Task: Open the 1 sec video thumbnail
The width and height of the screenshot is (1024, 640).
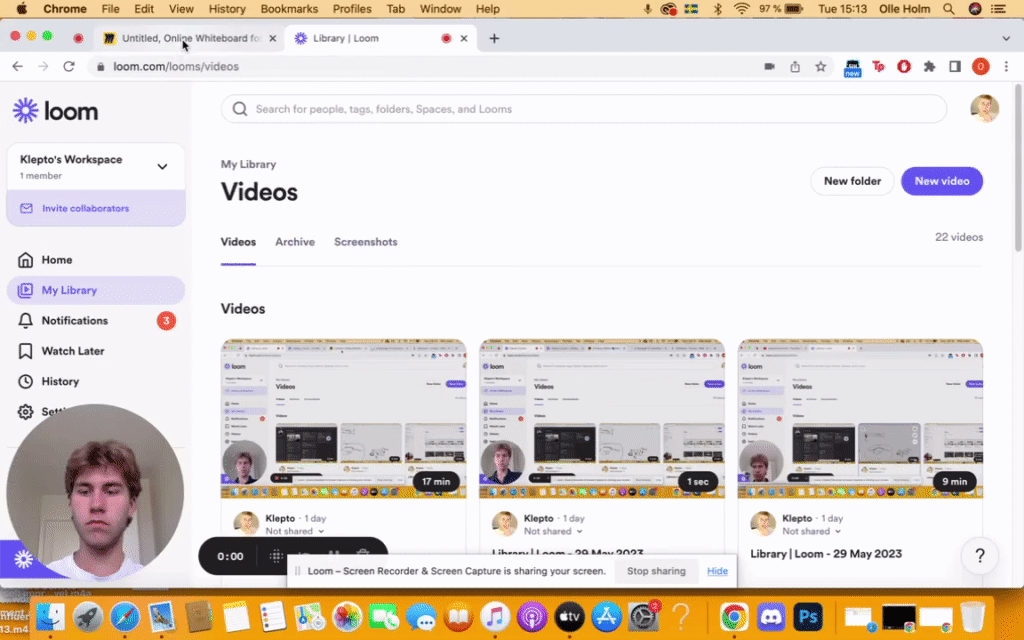Action: click(x=602, y=419)
